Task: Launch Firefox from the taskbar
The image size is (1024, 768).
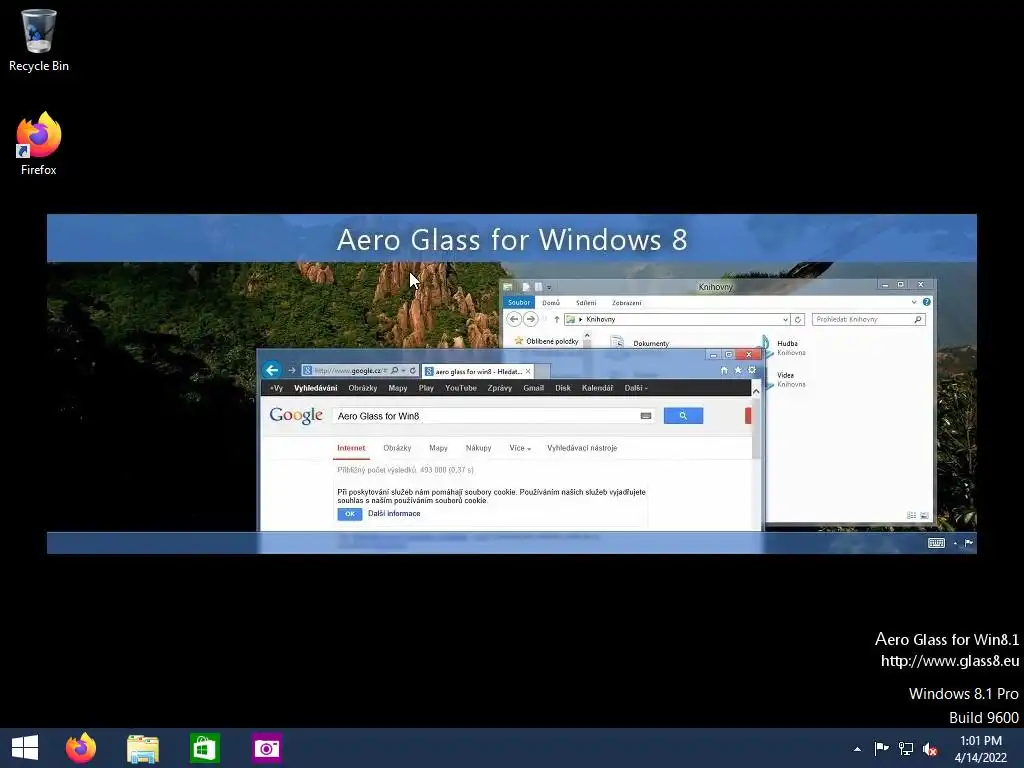Action: point(81,748)
